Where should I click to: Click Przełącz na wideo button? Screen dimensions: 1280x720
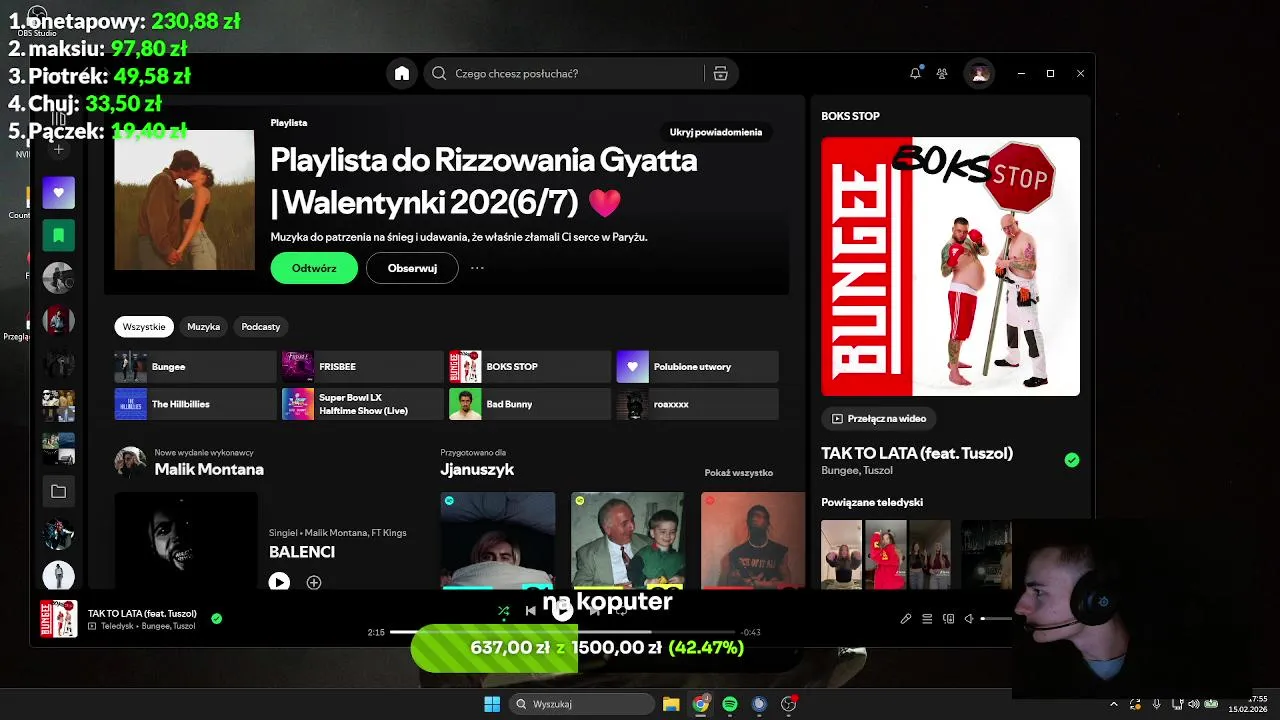tap(879, 419)
